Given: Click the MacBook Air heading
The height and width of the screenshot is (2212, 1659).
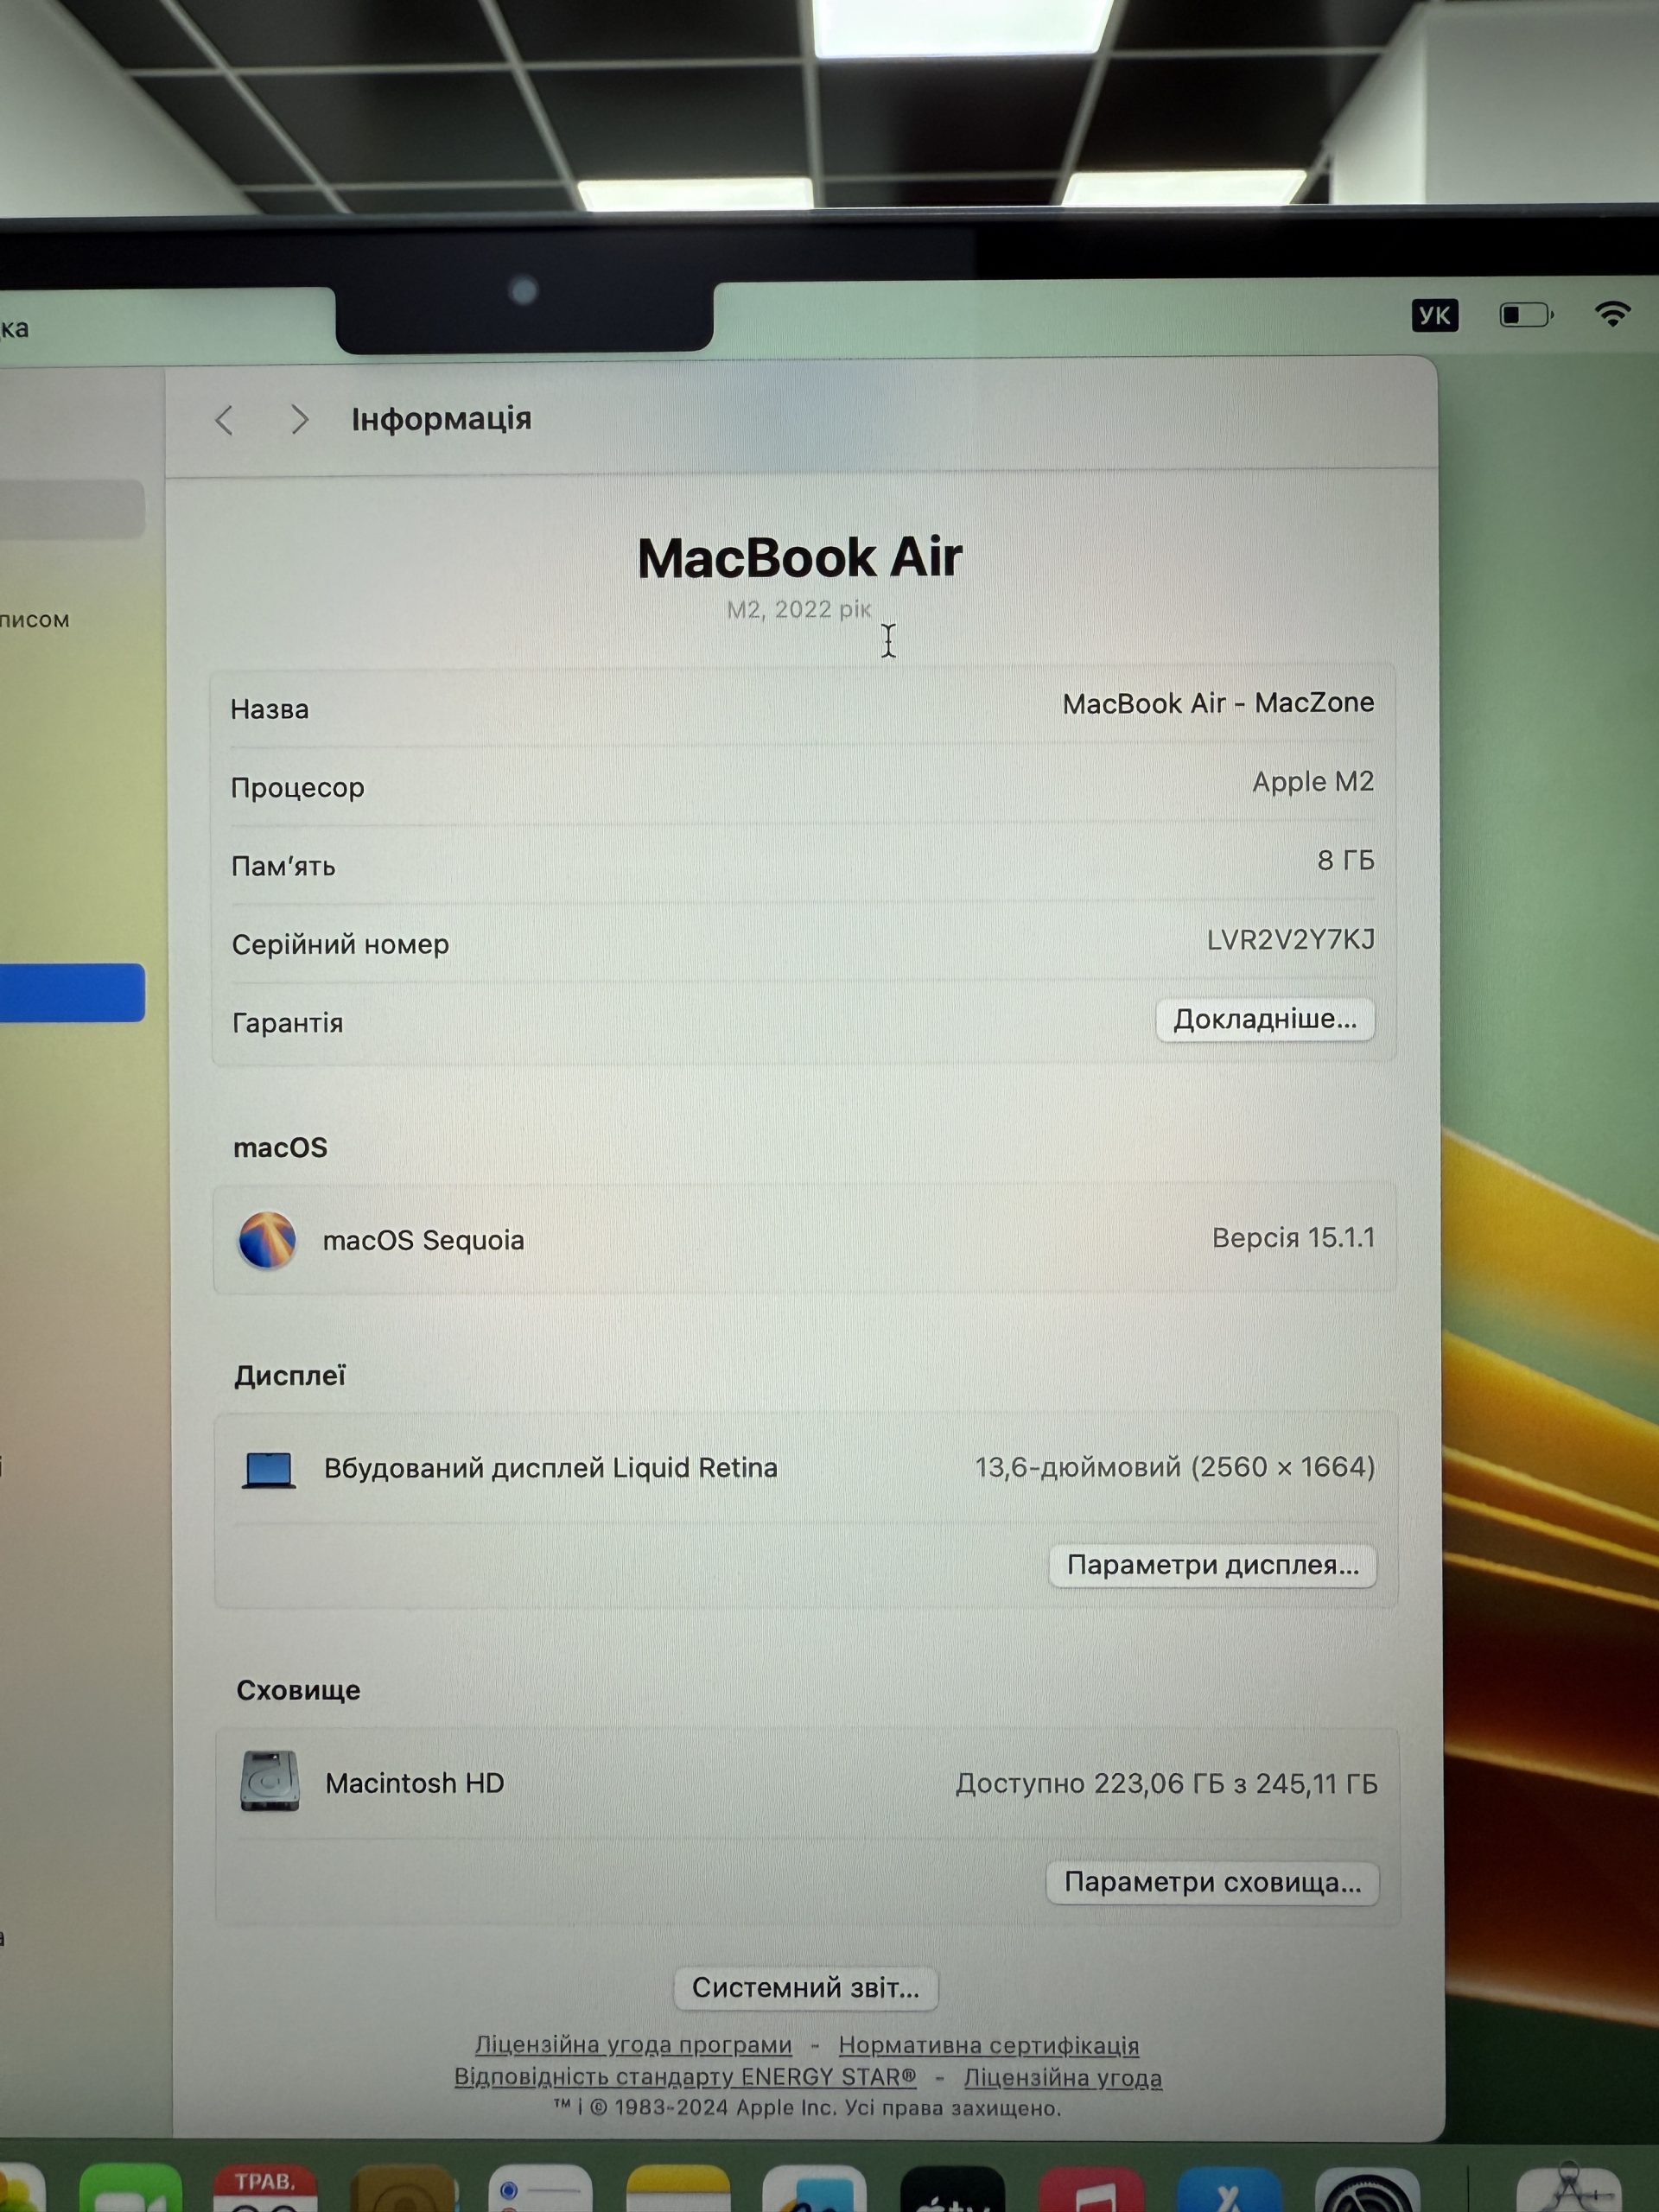Looking at the screenshot, I should click(800, 558).
